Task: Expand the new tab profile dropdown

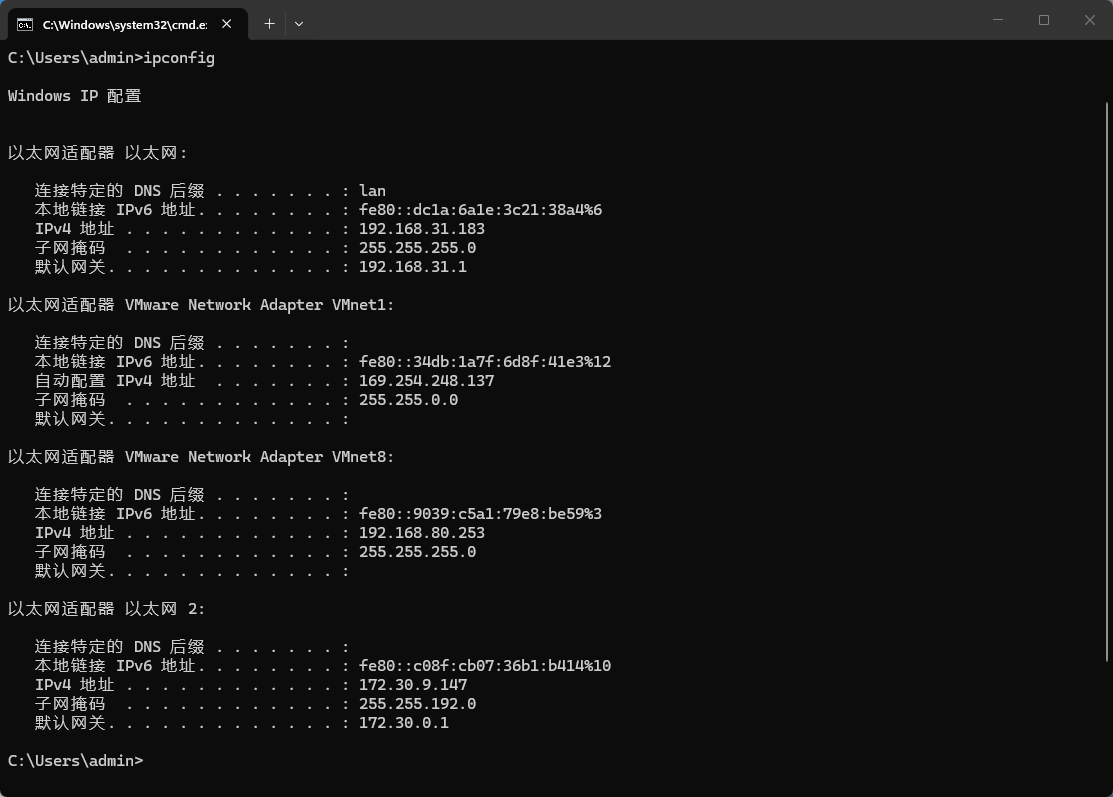Action: coord(299,23)
